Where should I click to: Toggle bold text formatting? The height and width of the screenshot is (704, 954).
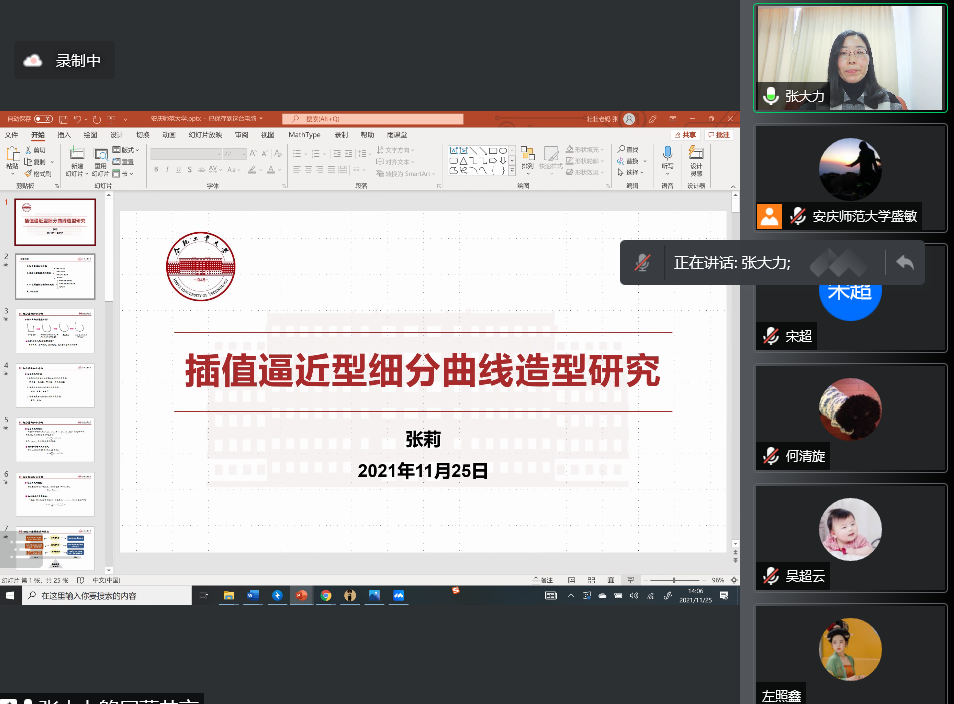(x=155, y=171)
